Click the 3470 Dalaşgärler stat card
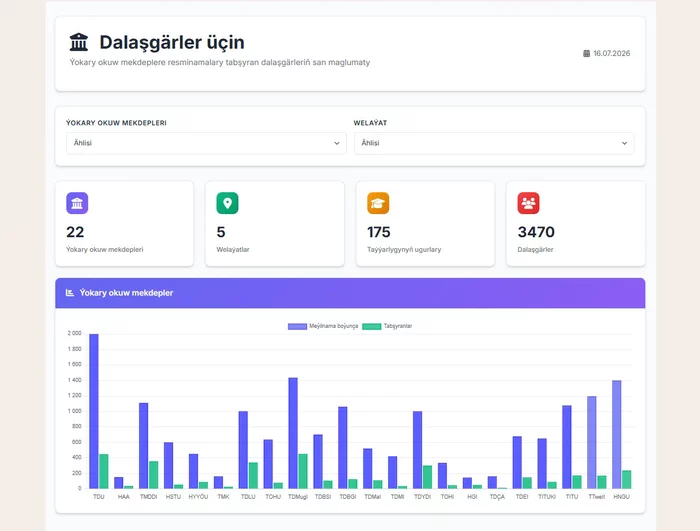Viewport: 700px width, 531px height. click(x=575, y=224)
